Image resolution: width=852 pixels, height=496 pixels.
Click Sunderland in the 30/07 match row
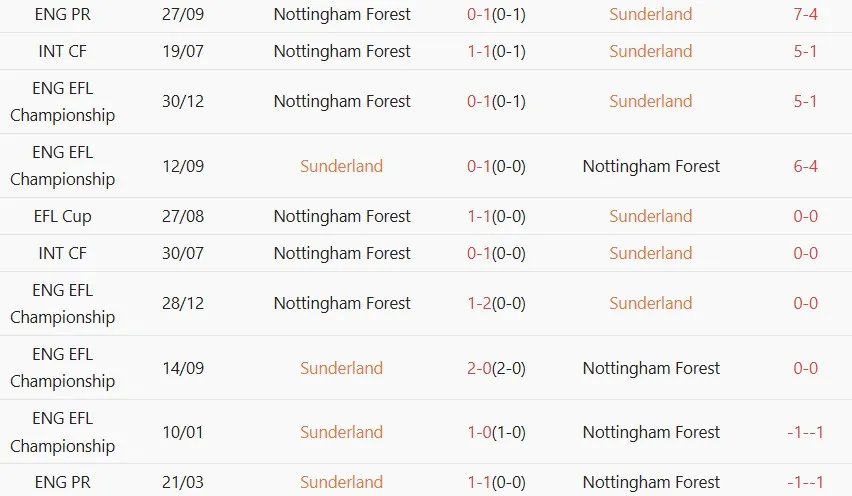pyautogui.click(x=650, y=253)
